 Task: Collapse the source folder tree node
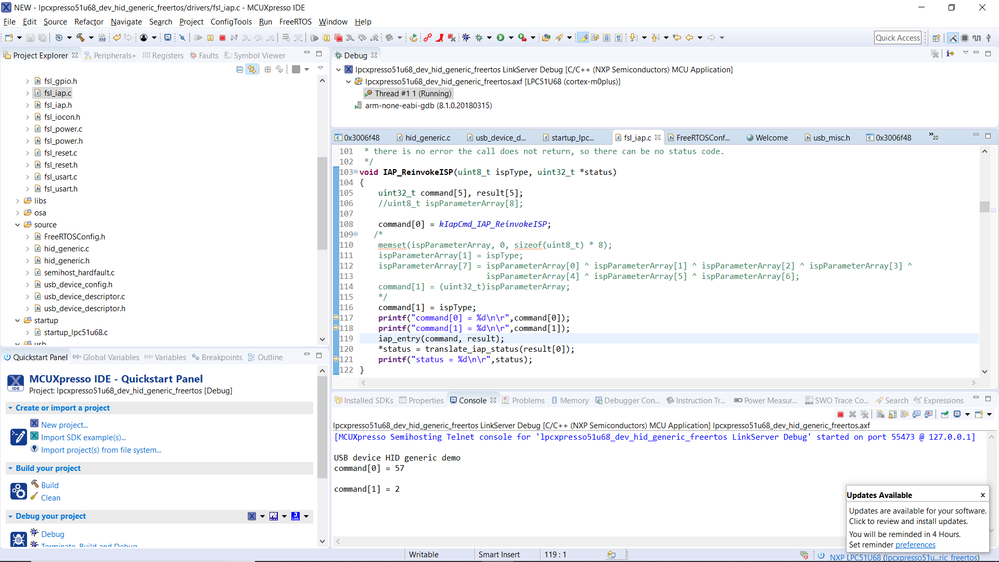(x=17, y=225)
